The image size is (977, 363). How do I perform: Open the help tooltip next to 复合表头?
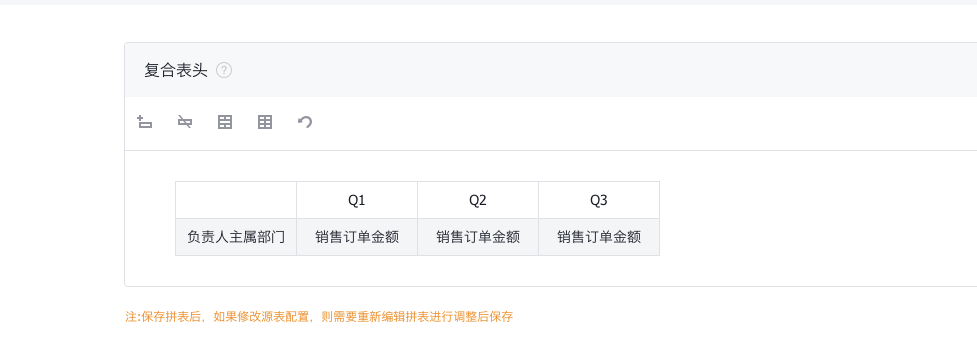click(224, 70)
